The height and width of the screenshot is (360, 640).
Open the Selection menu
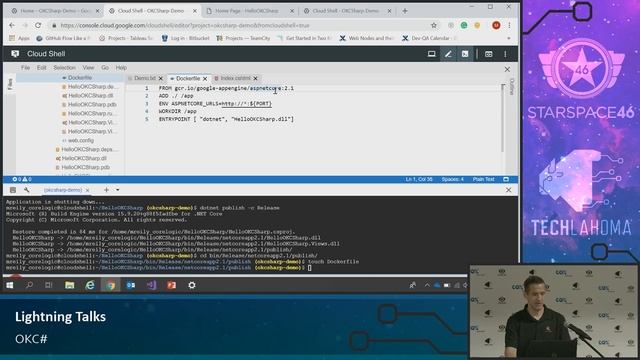tap(64, 68)
